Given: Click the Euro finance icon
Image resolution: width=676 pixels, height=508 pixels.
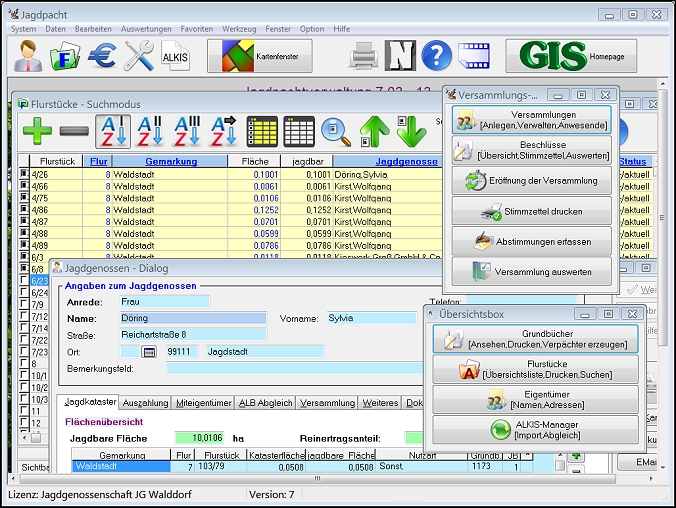Looking at the screenshot, I should pyautogui.click(x=101, y=56).
